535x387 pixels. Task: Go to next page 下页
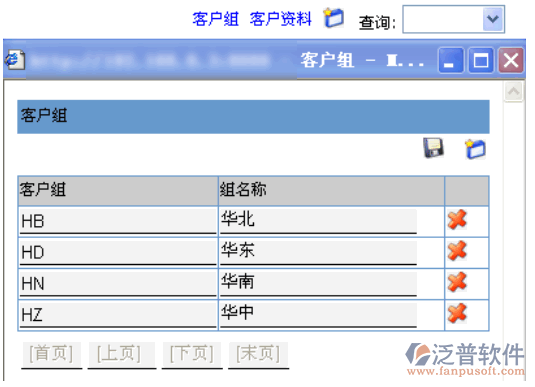tap(192, 354)
